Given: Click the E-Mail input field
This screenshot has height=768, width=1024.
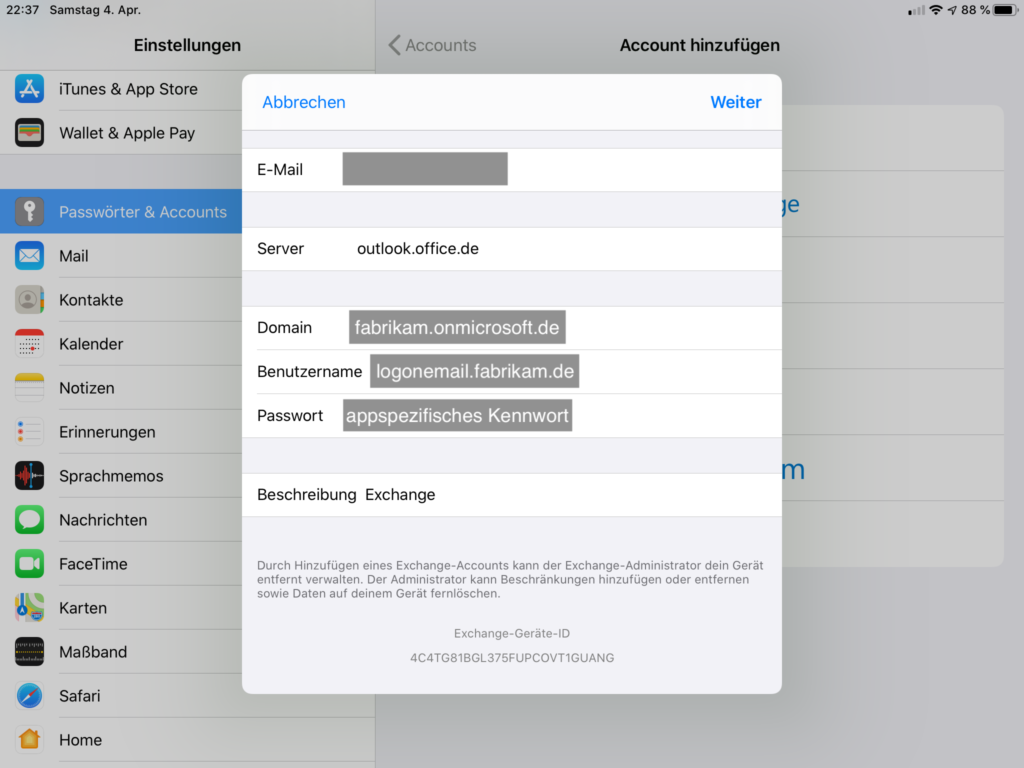Looking at the screenshot, I should pos(425,170).
